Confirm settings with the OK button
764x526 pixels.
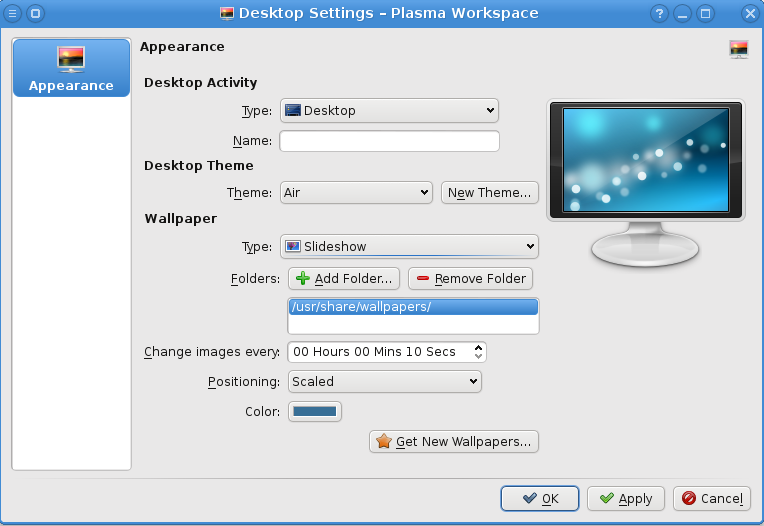pos(540,498)
